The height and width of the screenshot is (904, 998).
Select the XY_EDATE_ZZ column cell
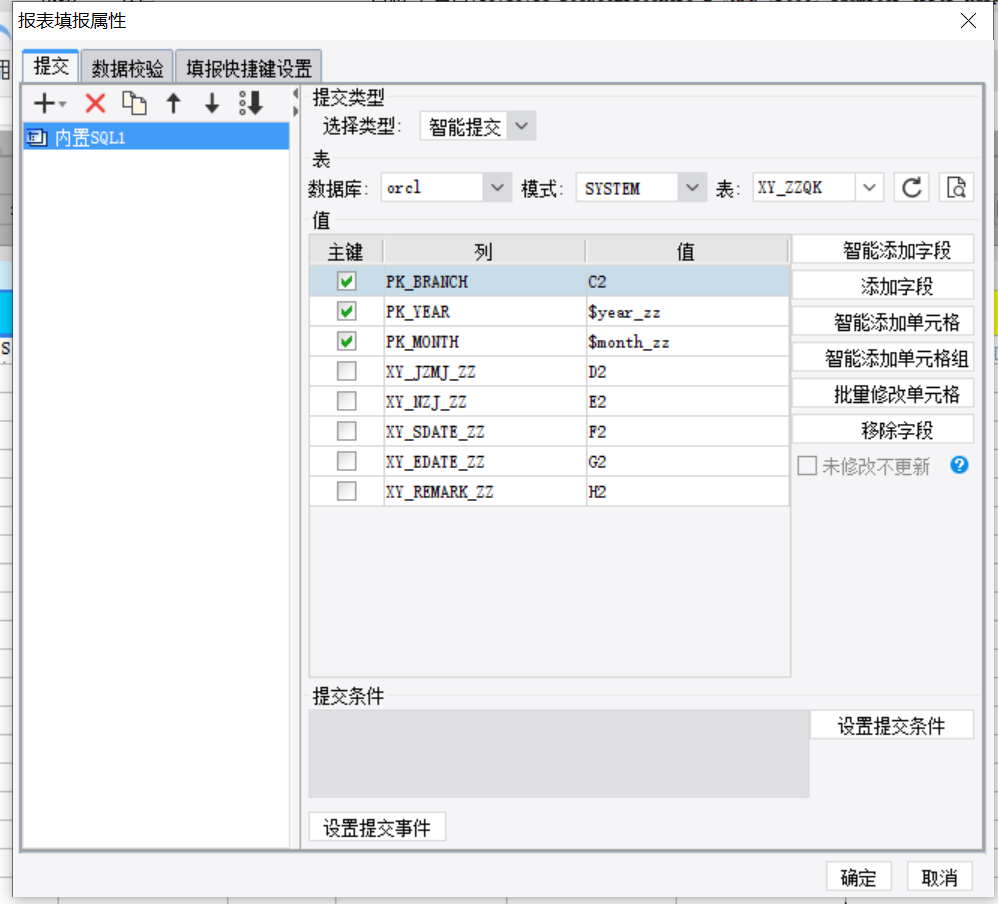(x=484, y=461)
